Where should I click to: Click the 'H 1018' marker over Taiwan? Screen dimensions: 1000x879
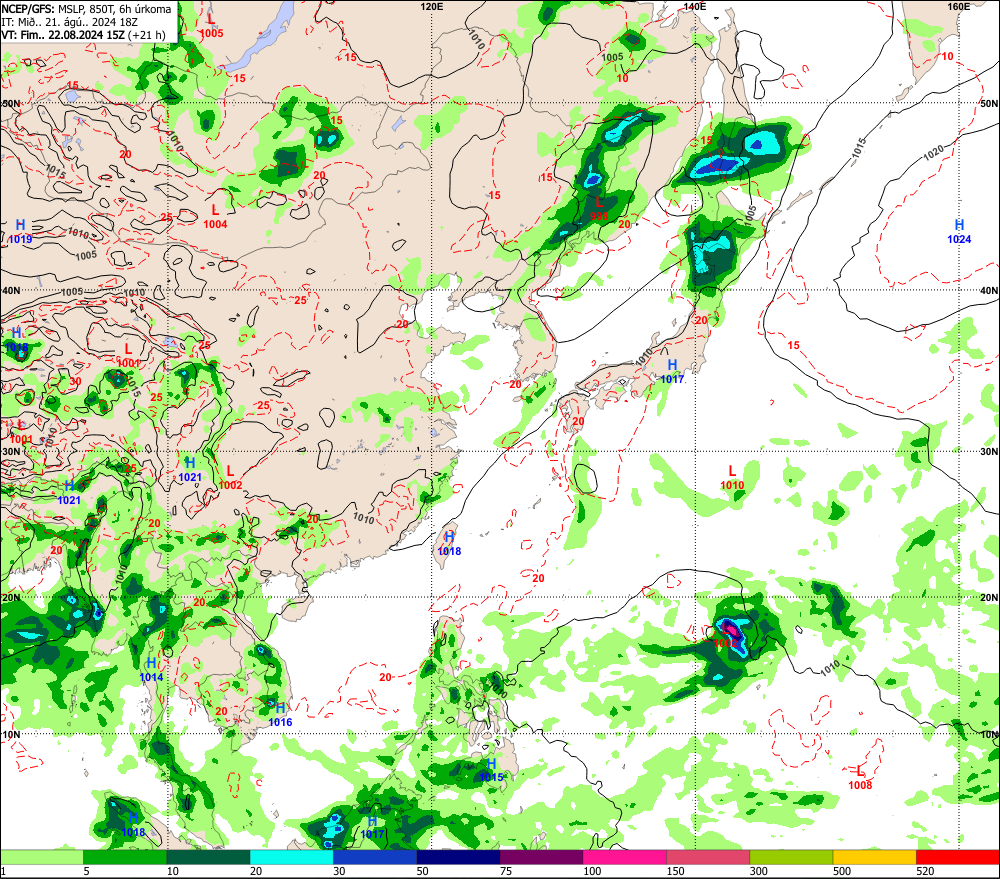[449, 543]
